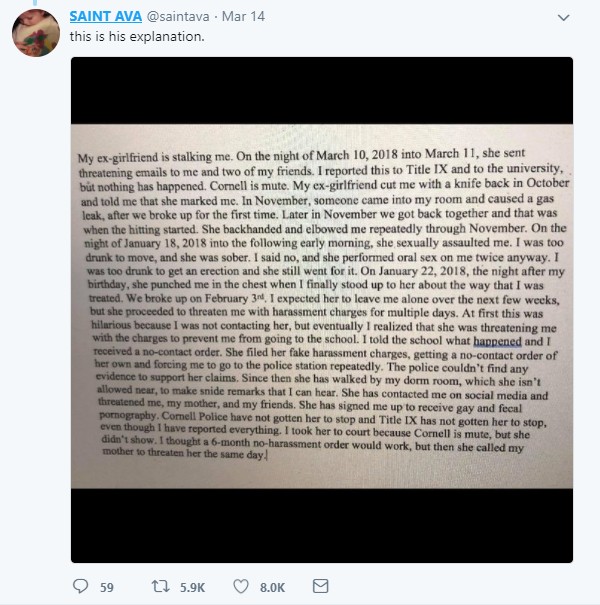Expand the attached explanation letter photo

point(321,306)
